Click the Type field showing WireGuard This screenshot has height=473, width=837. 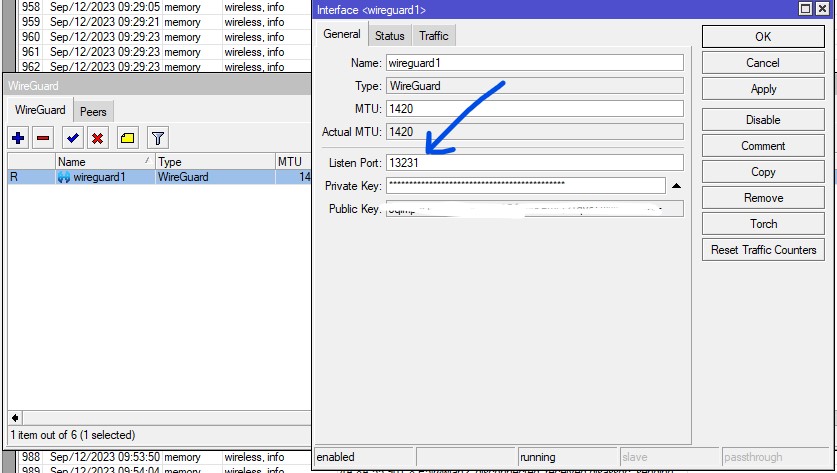tap(534, 86)
